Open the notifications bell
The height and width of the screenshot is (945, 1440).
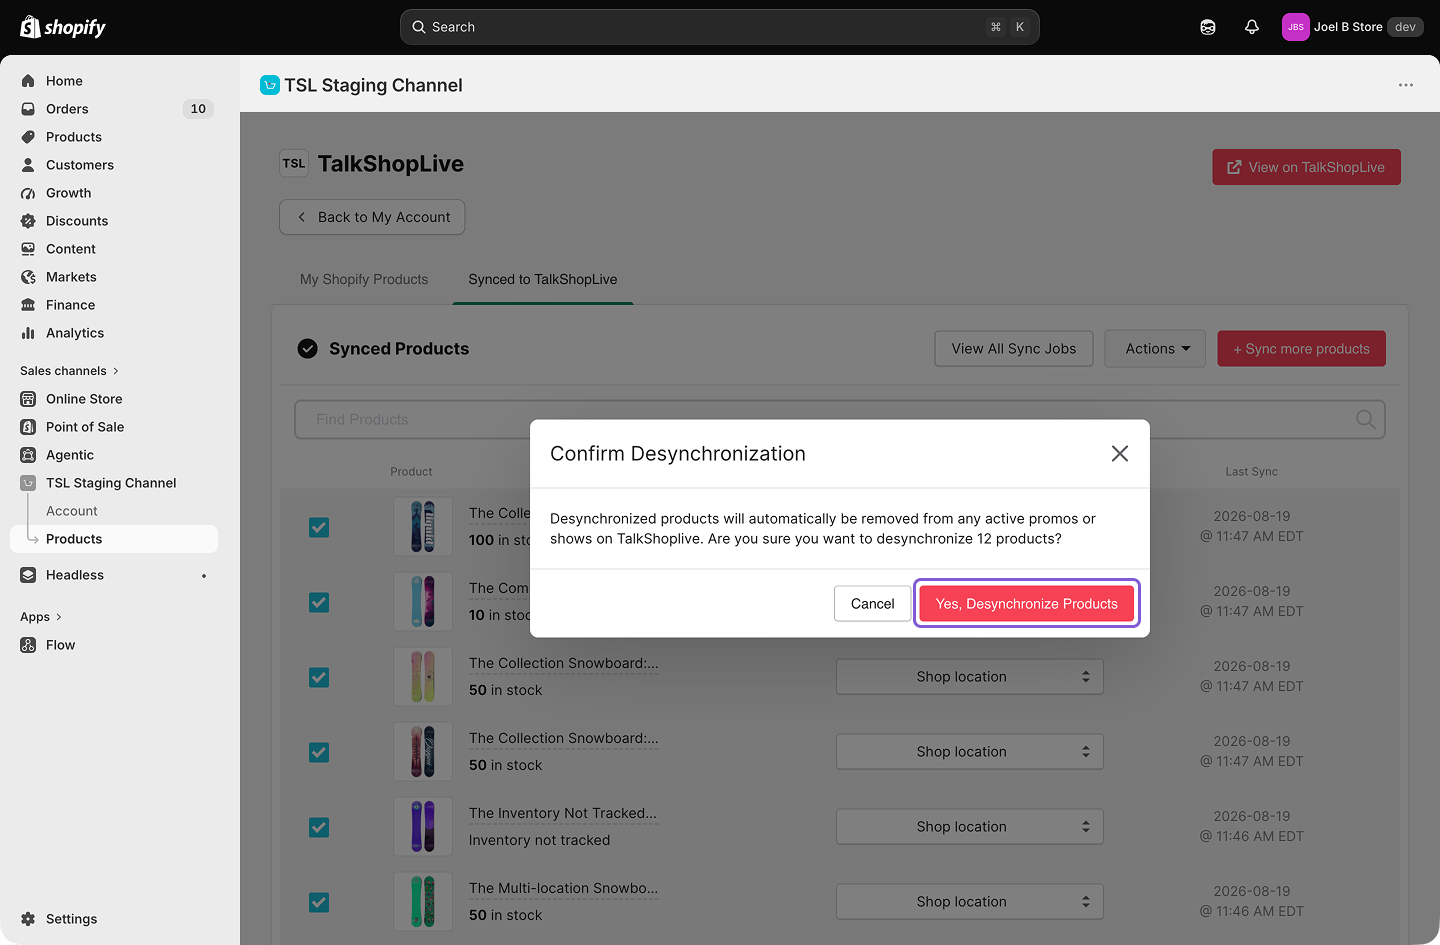click(1252, 27)
